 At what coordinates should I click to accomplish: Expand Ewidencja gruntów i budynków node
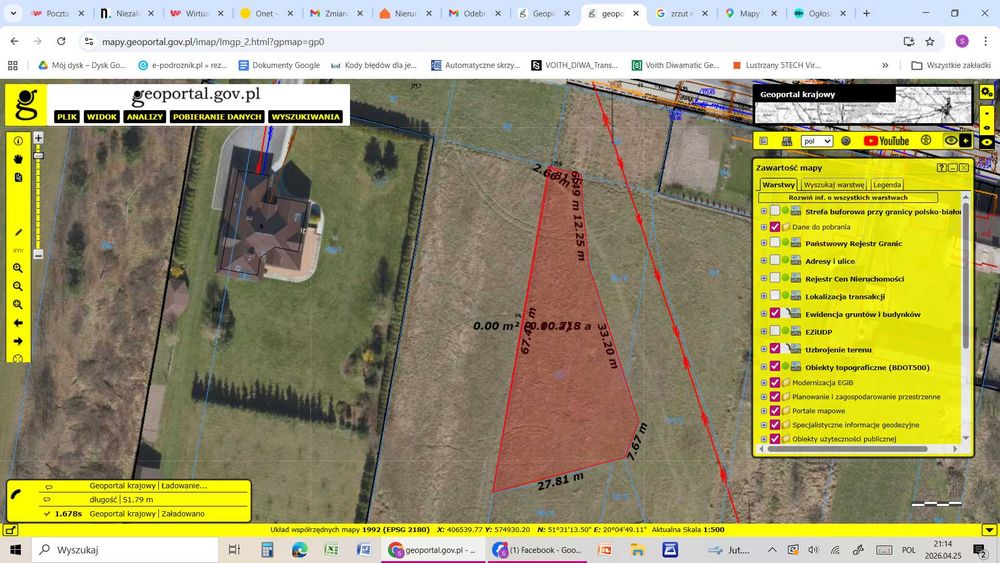763,314
